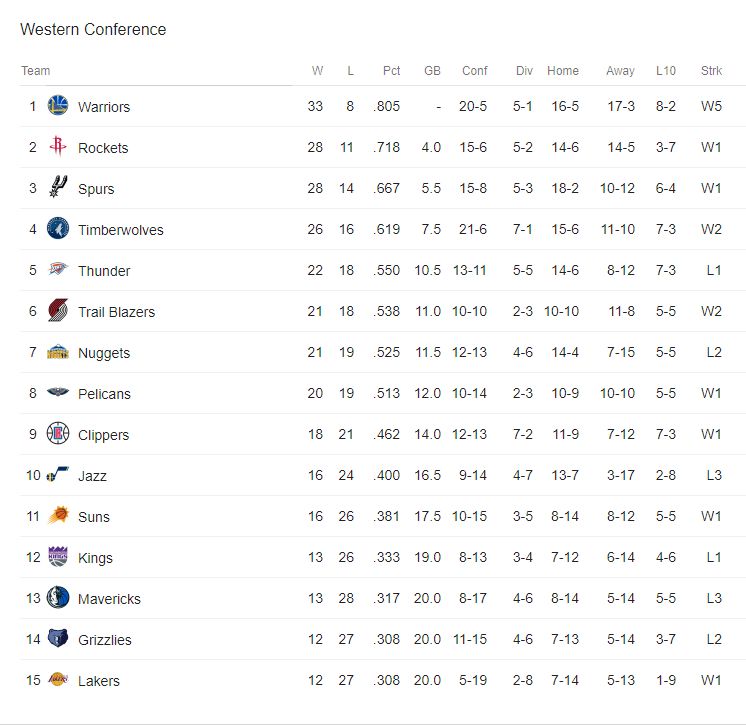This screenshot has width=746, height=725.
Task: Click the Lakers team logo
Action: (x=58, y=680)
